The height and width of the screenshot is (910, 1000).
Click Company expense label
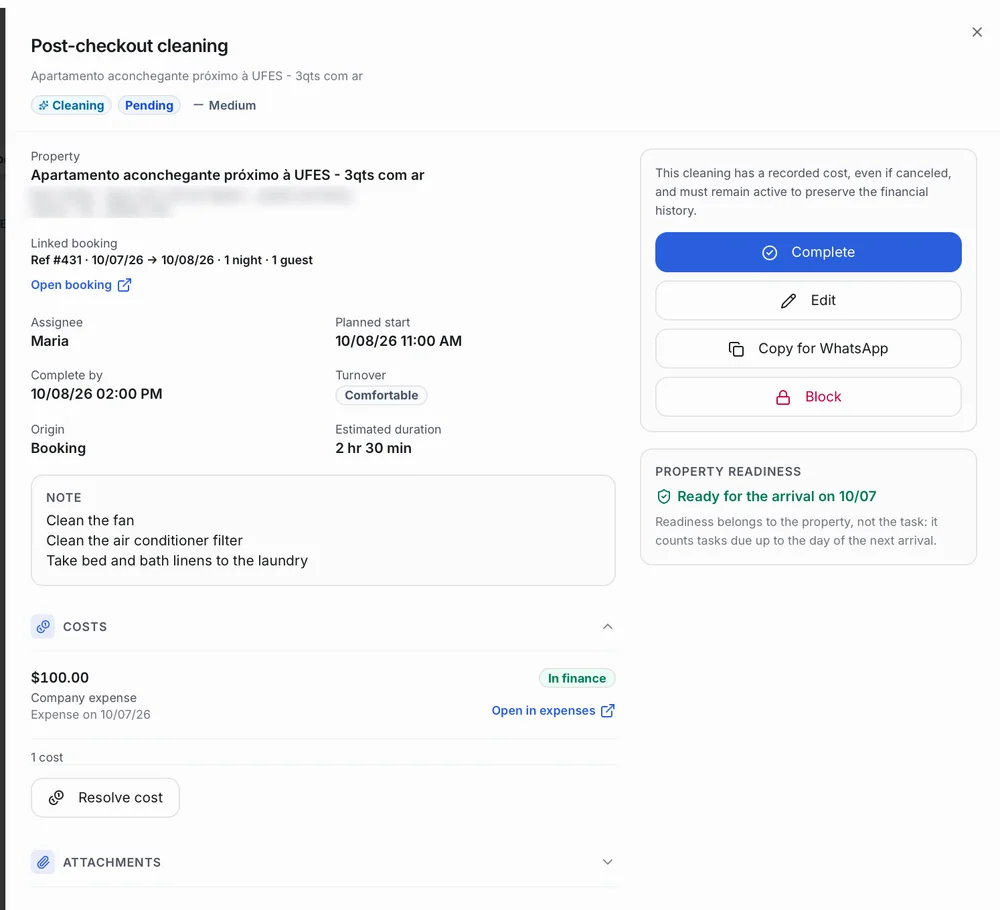click(84, 698)
